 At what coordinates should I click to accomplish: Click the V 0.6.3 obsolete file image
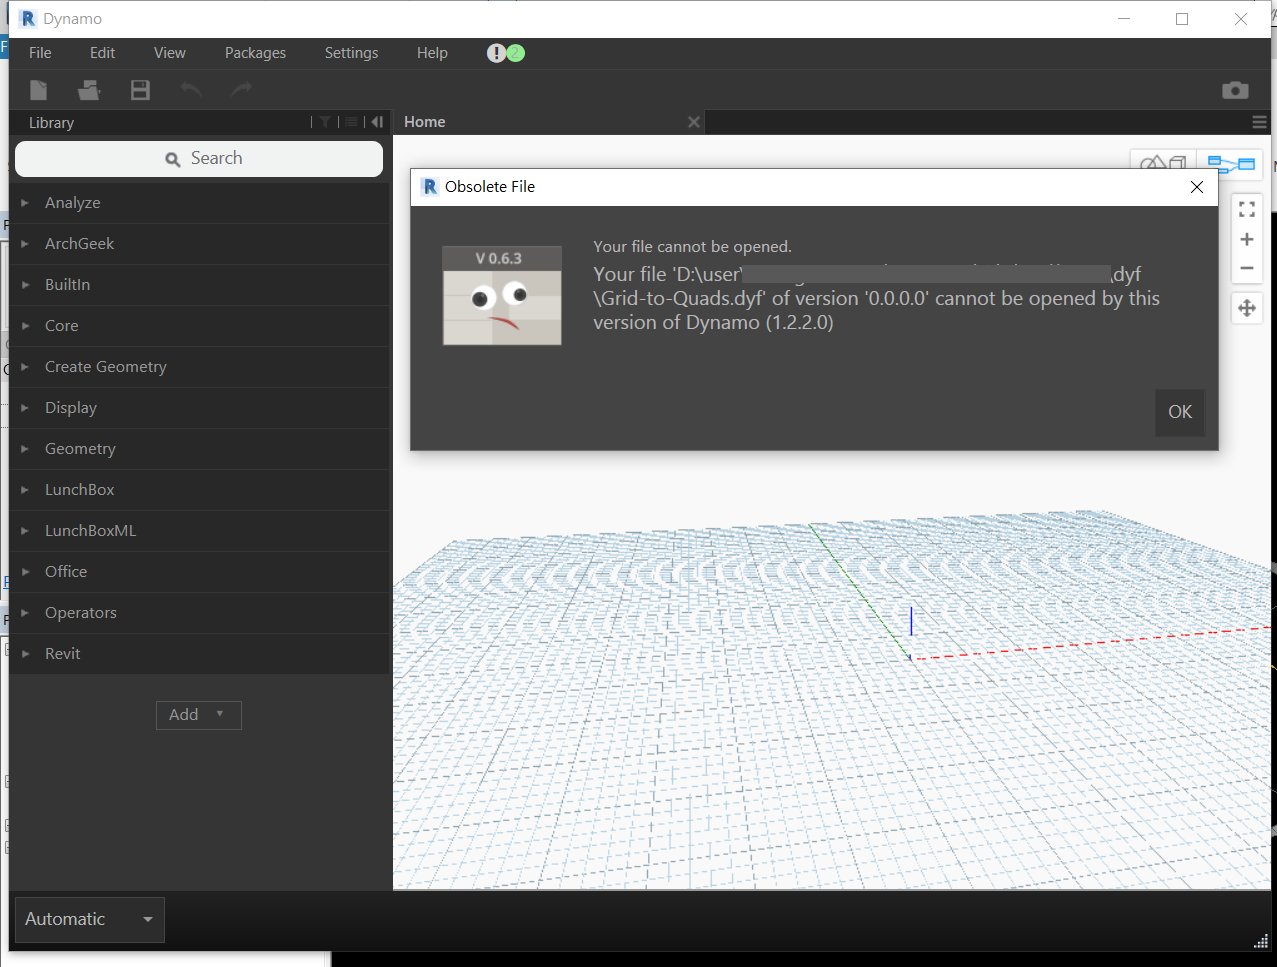[502, 295]
